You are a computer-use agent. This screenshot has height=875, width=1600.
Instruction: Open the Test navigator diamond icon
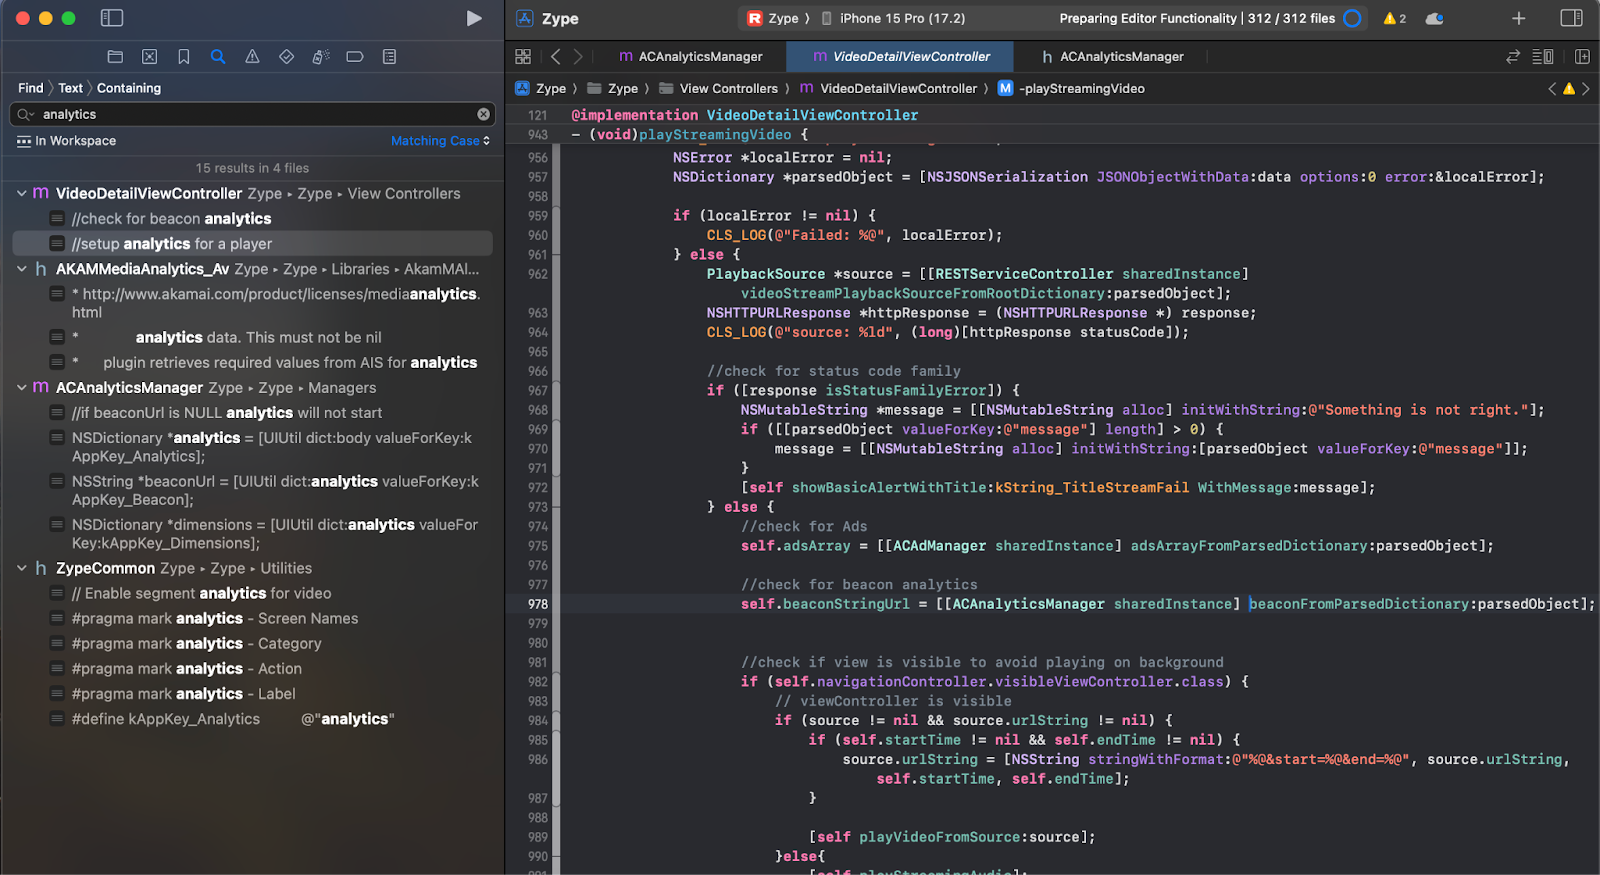tap(286, 57)
